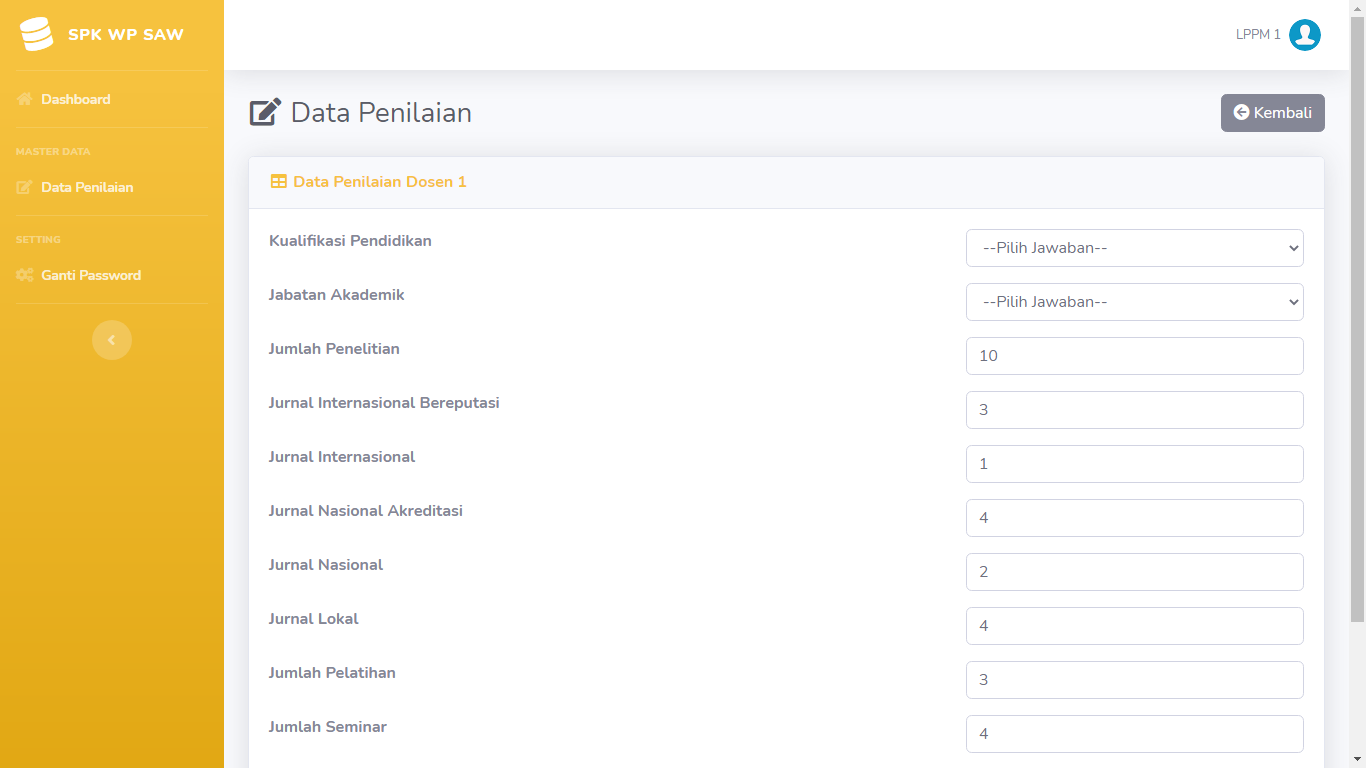1366x768 pixels.
Task: Click the Data Penilaian edit icon in sidebar
Action: pos(25,187)
